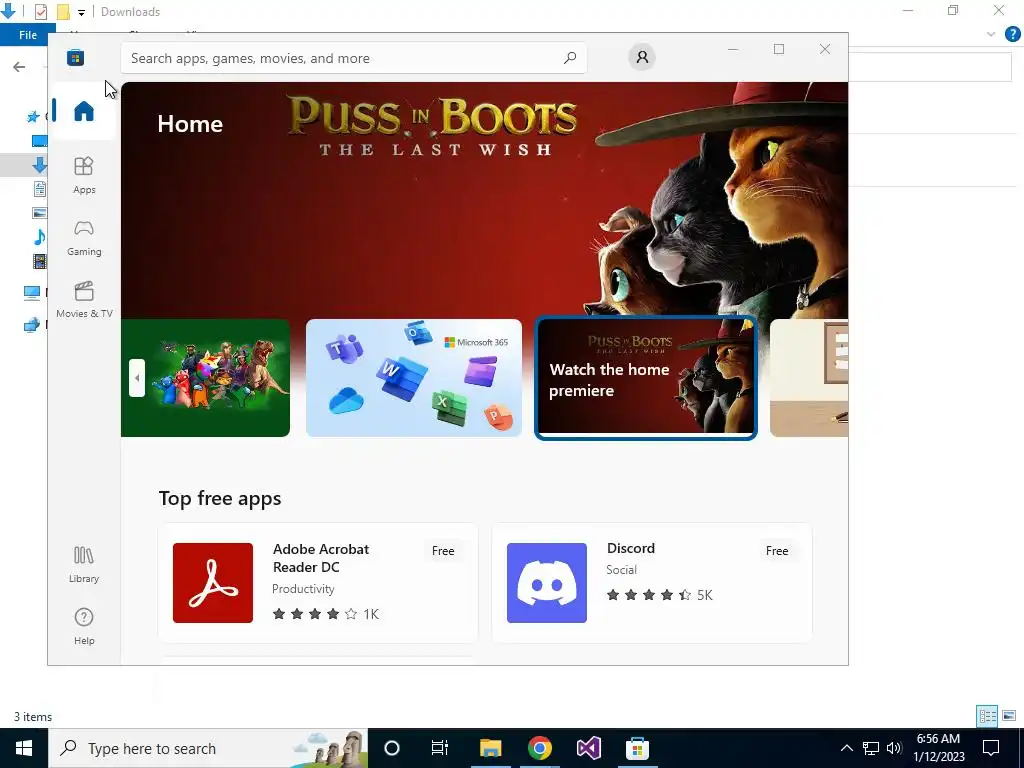This screenshot has width=1024, height=768.
Task: Open Quick Access toolbar dropdown arrow
Action: tap(81, 12)
